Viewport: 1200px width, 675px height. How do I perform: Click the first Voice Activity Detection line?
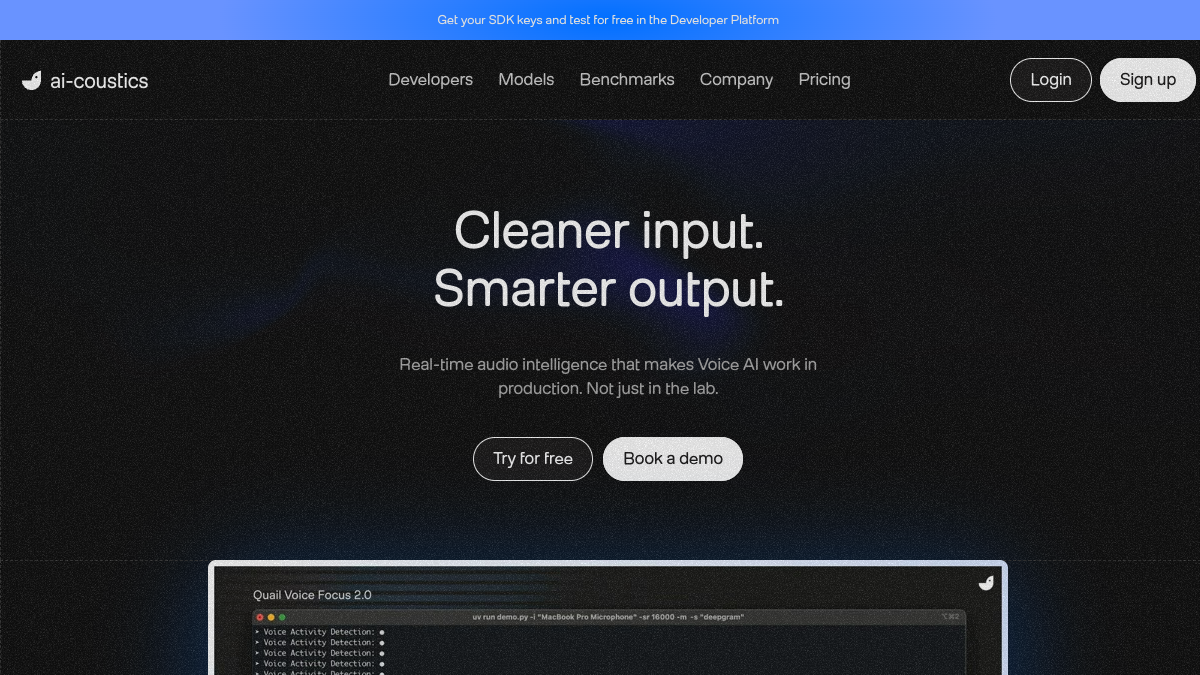(x=320, y=632)
